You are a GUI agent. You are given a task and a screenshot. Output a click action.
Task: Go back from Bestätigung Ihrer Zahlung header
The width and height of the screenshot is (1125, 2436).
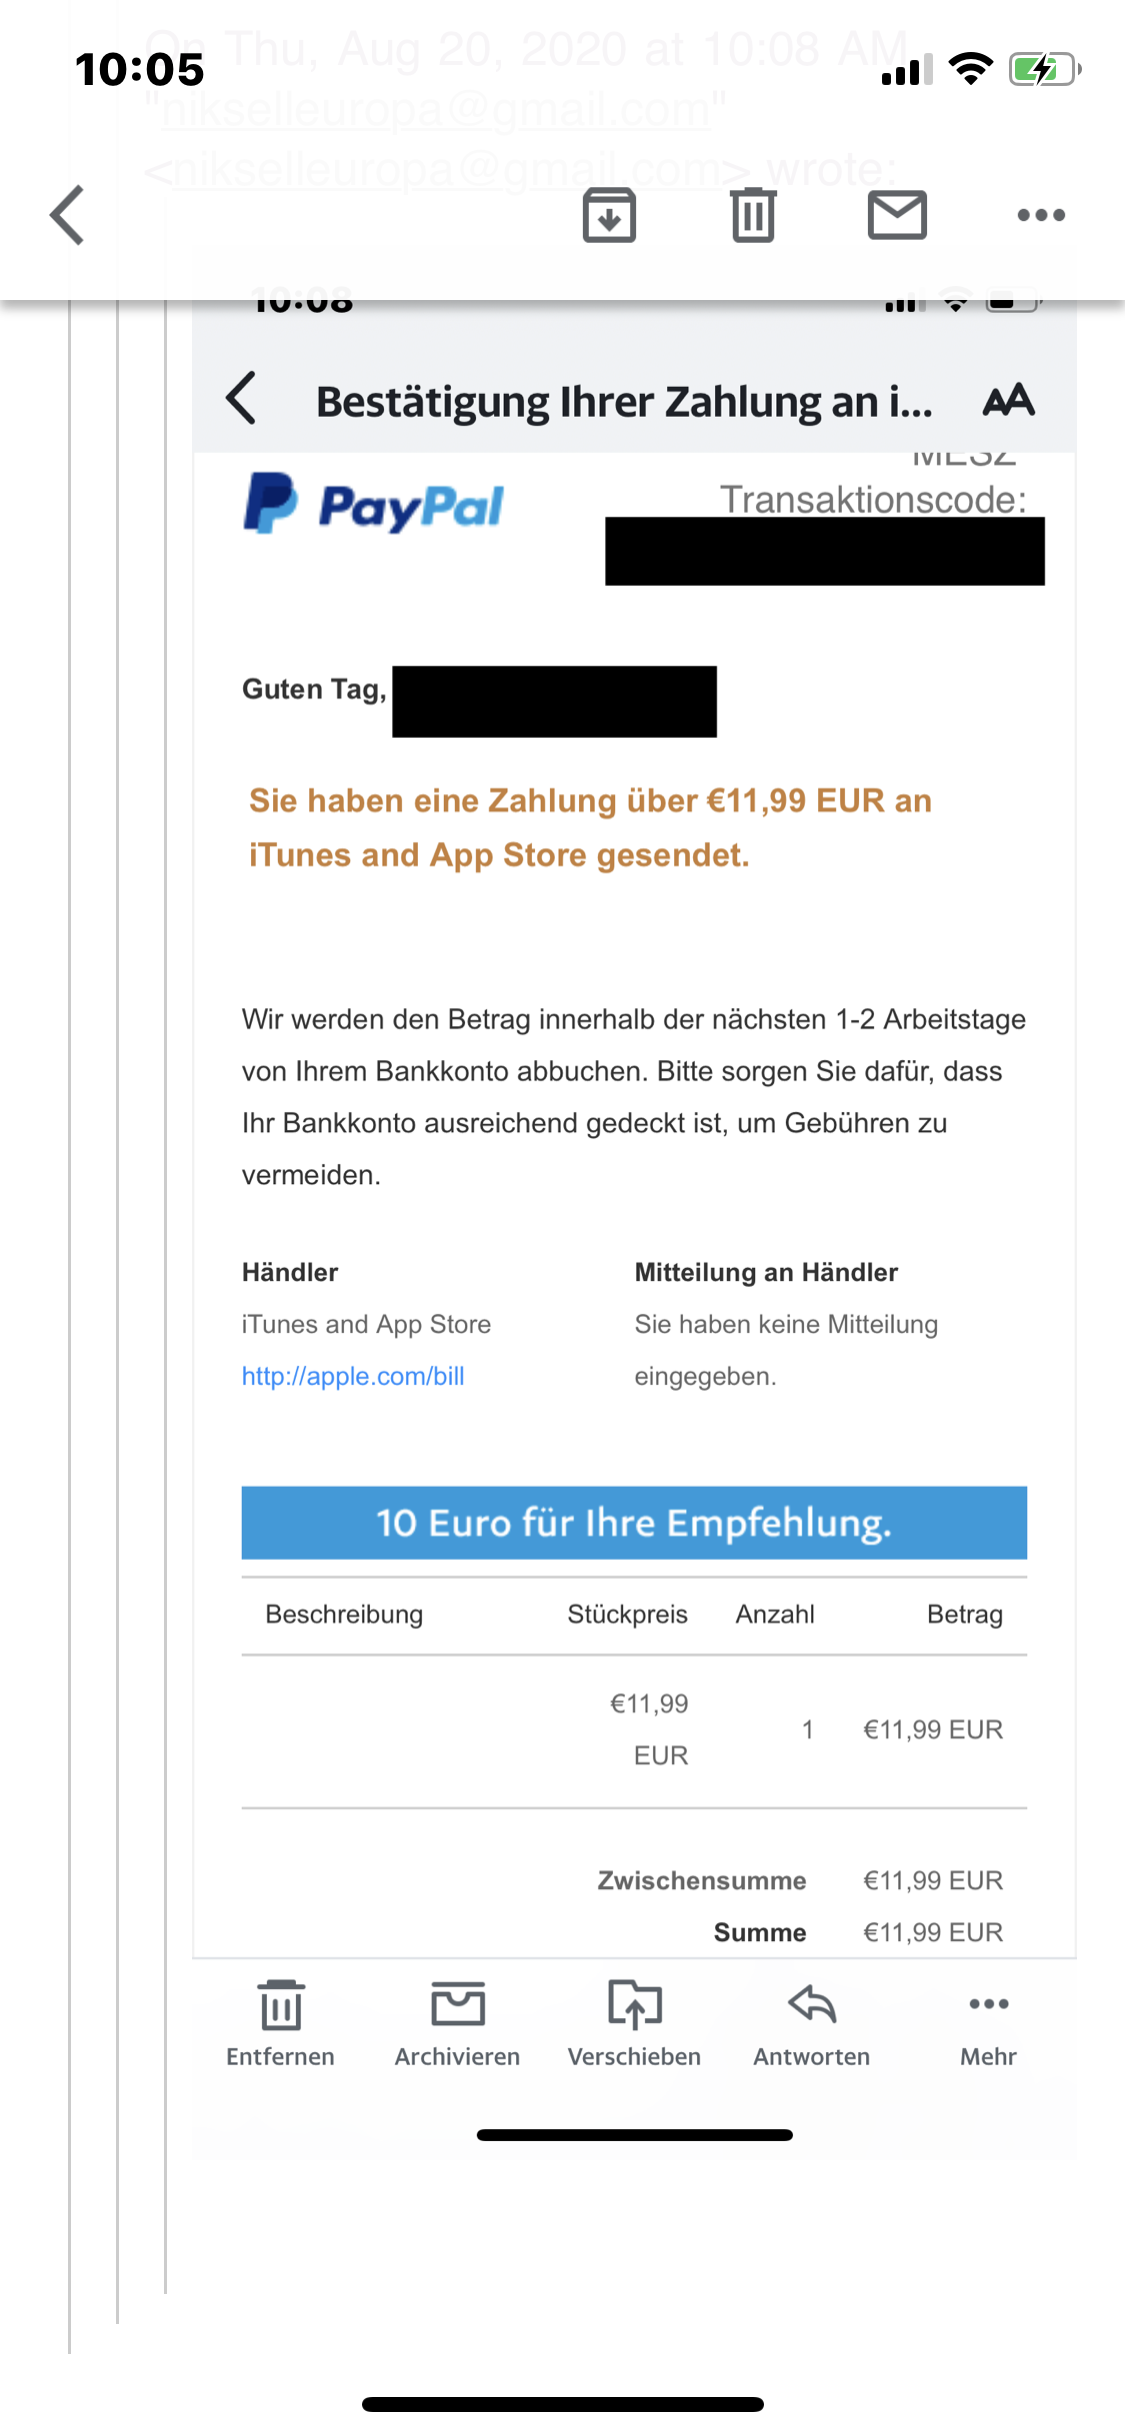242,399
